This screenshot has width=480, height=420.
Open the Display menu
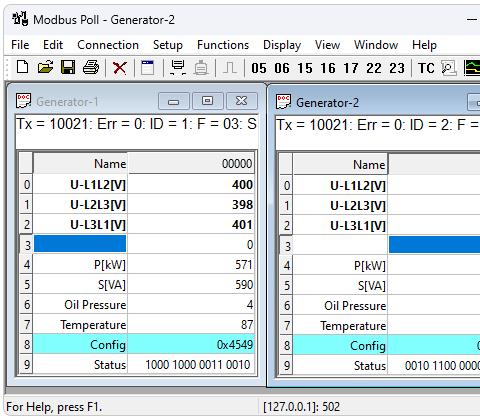[x=282, y=45]
